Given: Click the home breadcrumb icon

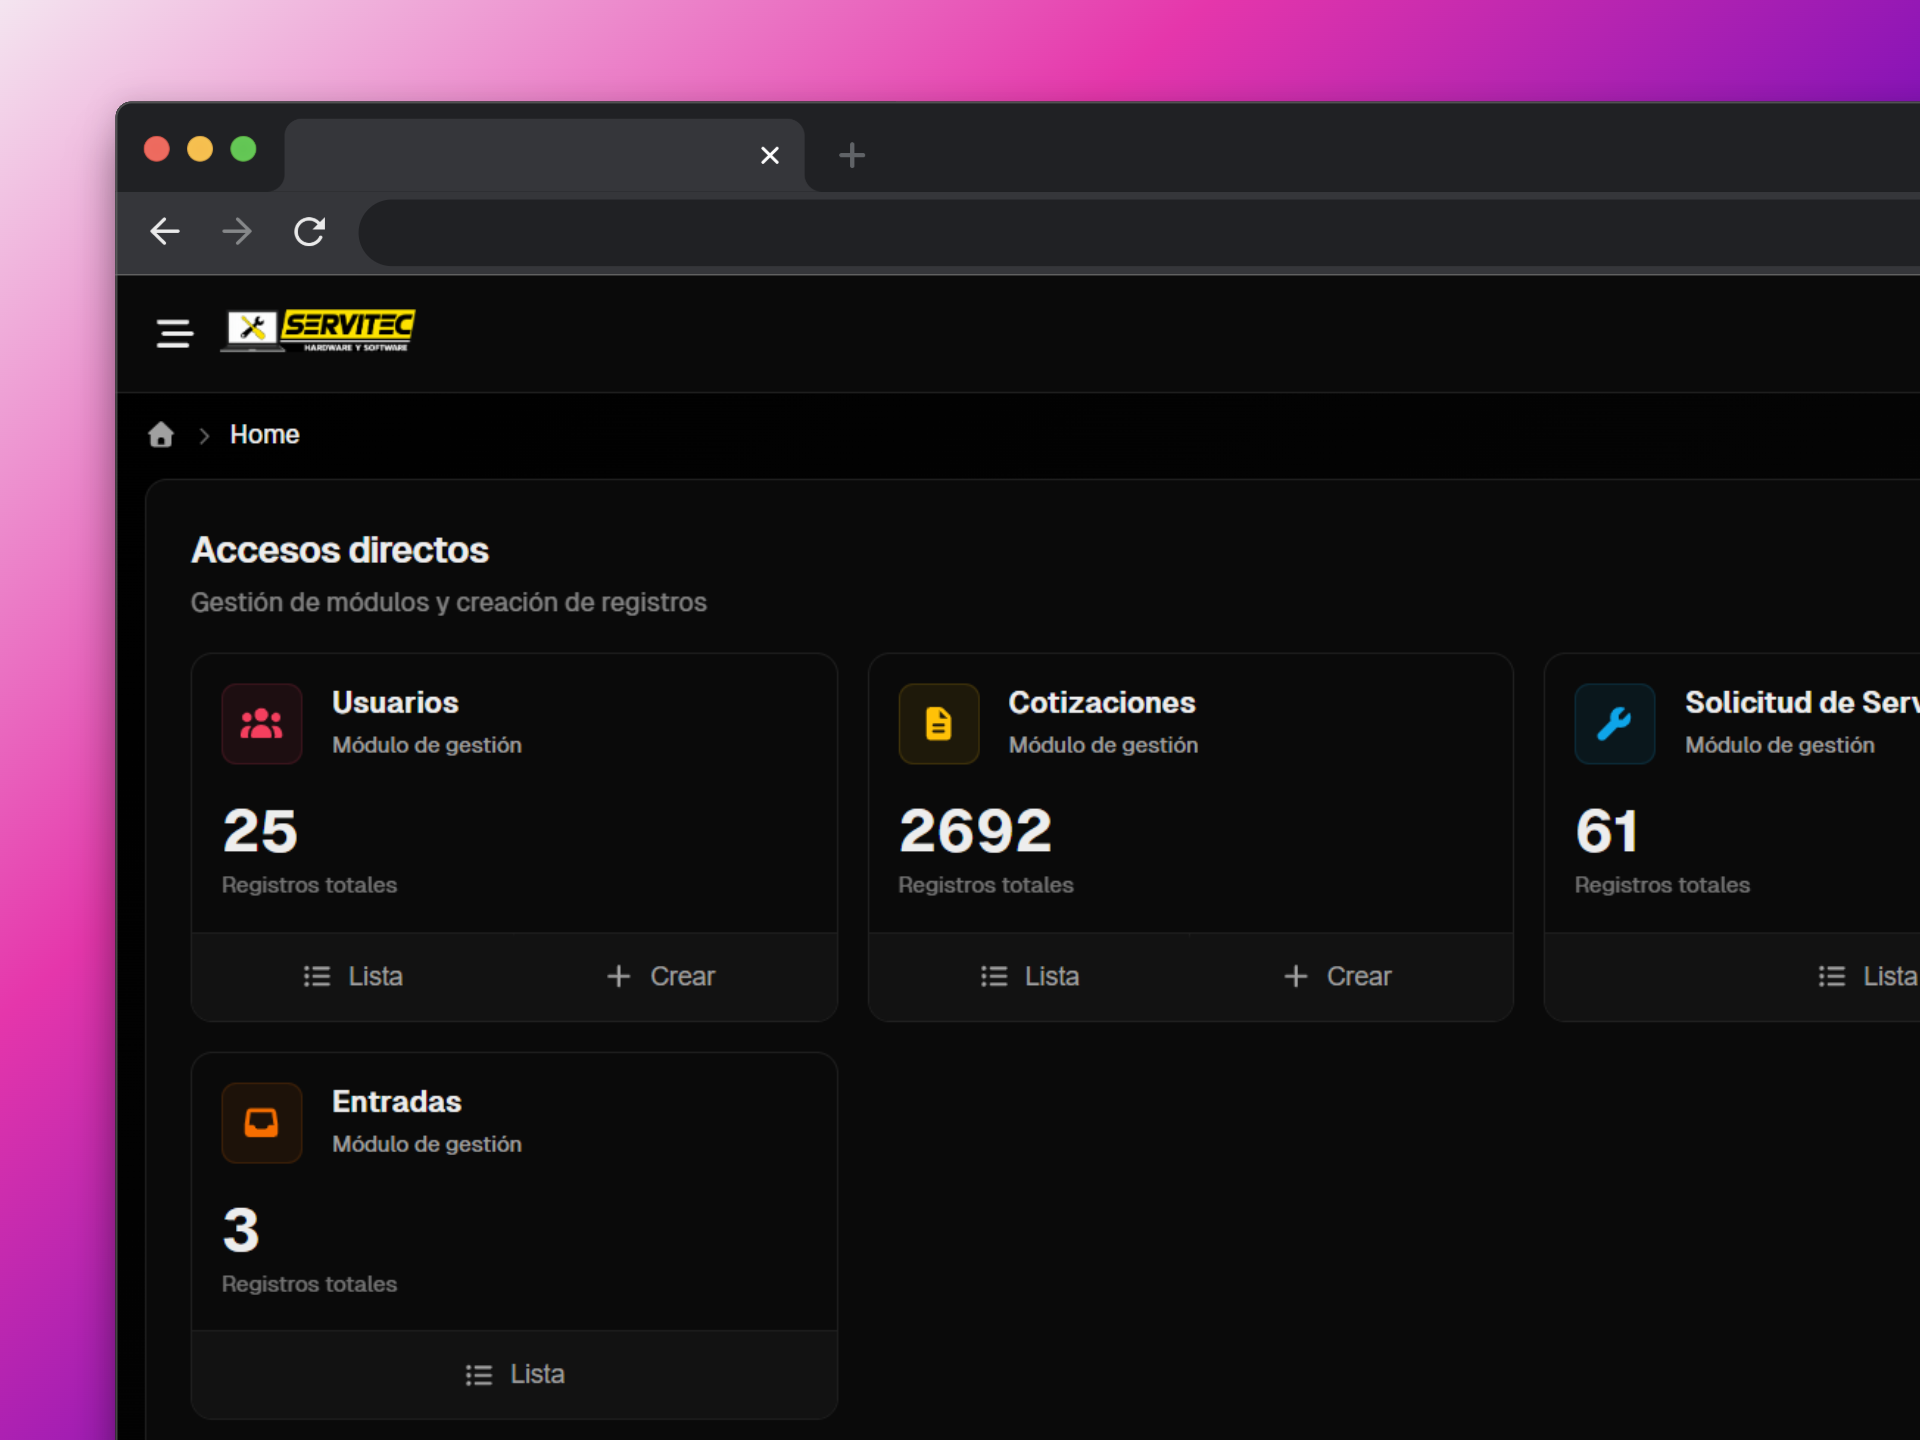Looking at the screenshot, I should (161, 435).
